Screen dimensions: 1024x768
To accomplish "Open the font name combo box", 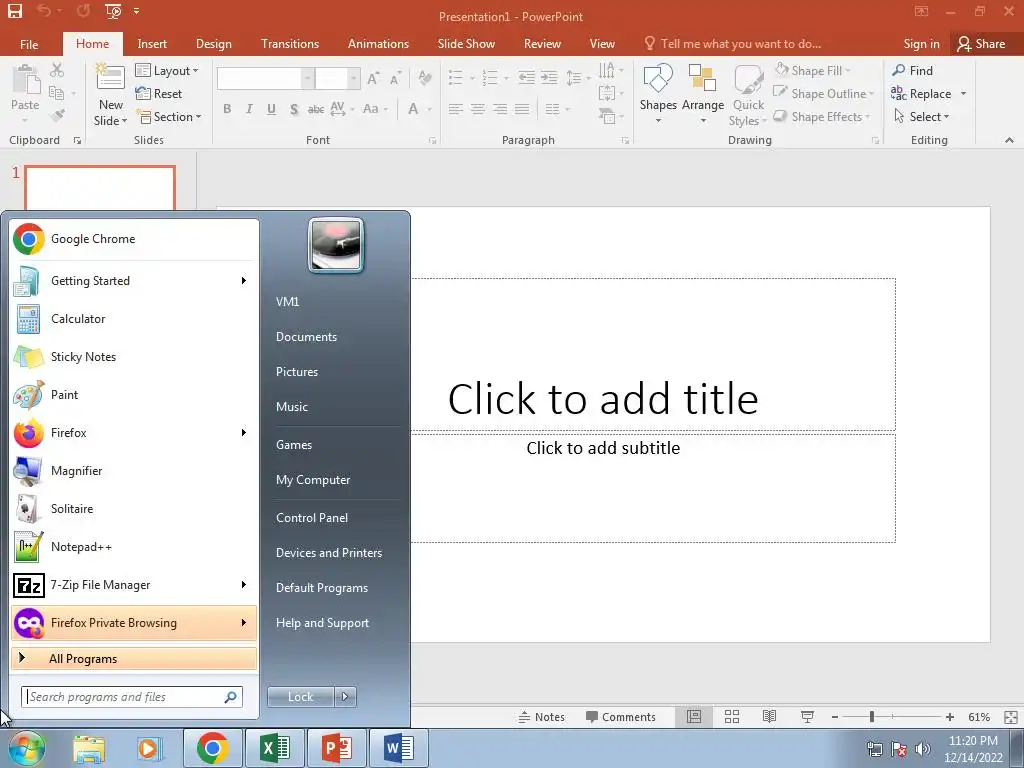I will click(x=265, y=79).
